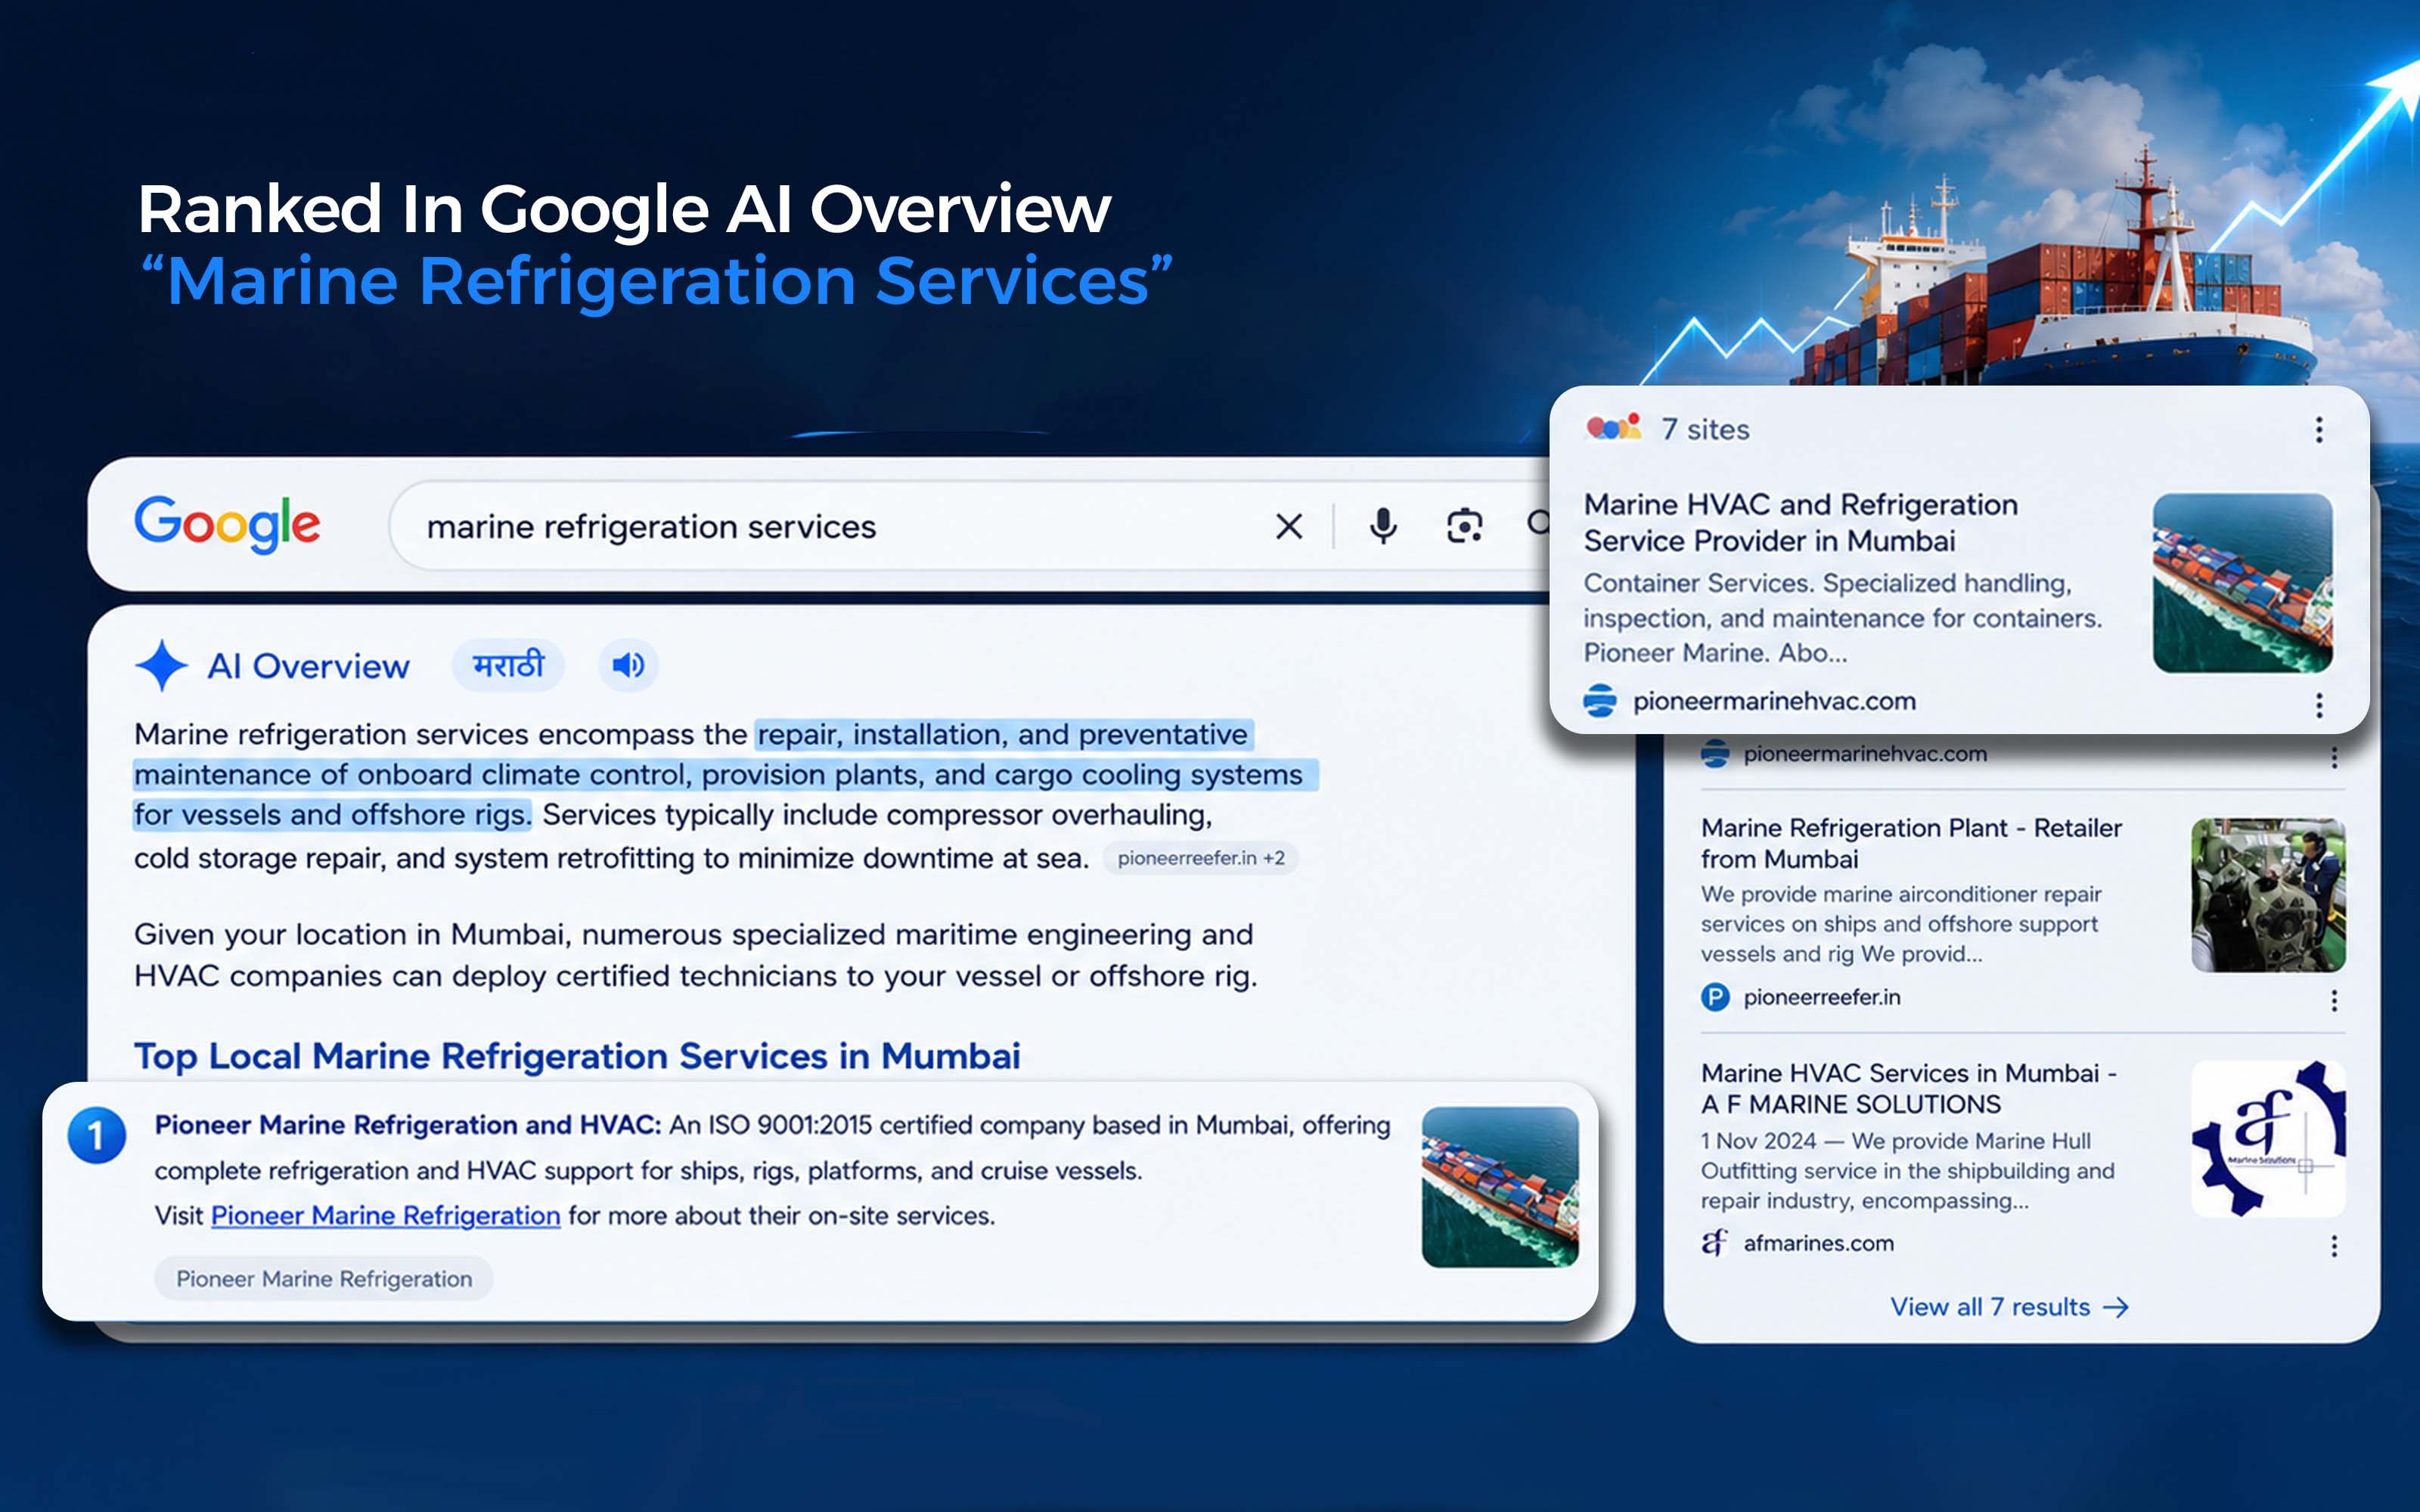The image size is (2420, 1512).
Task: Open Google Lens image search icon
Action: coord(1464,526)
